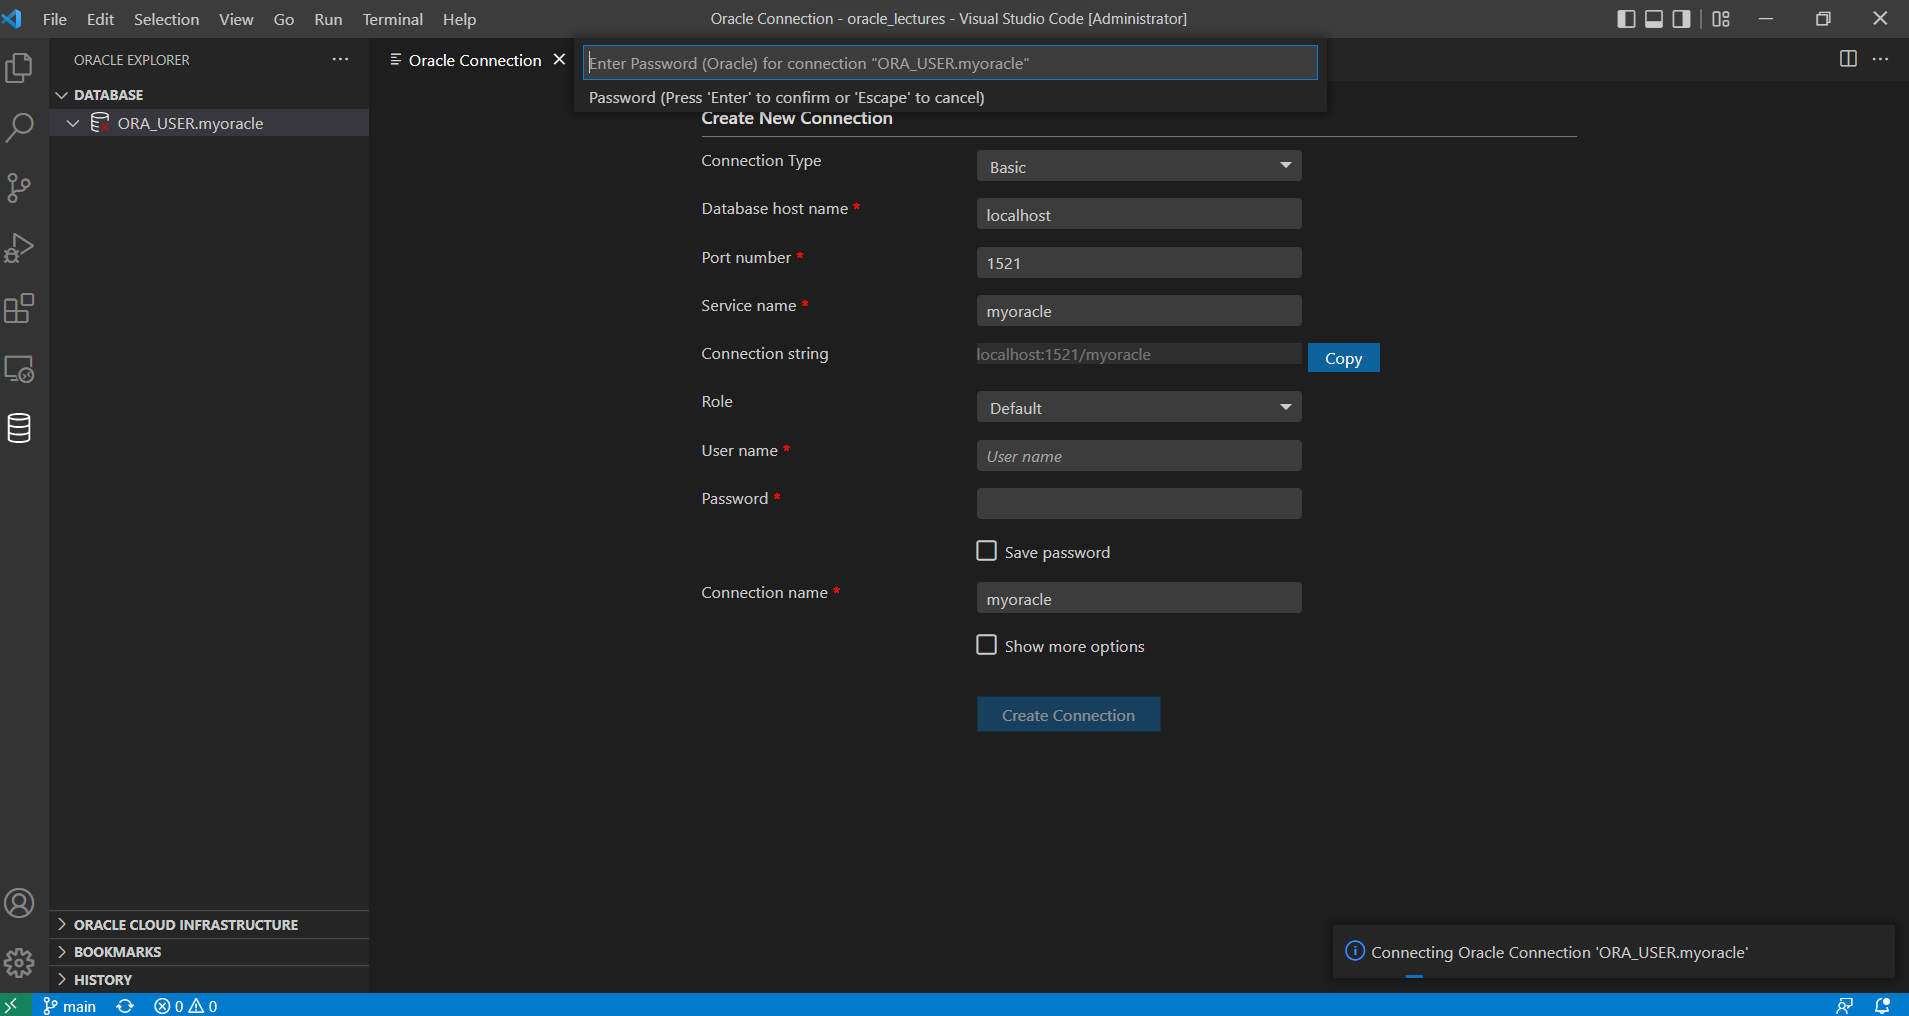Click the Copy connection string button

click(x=1343, y=358)
